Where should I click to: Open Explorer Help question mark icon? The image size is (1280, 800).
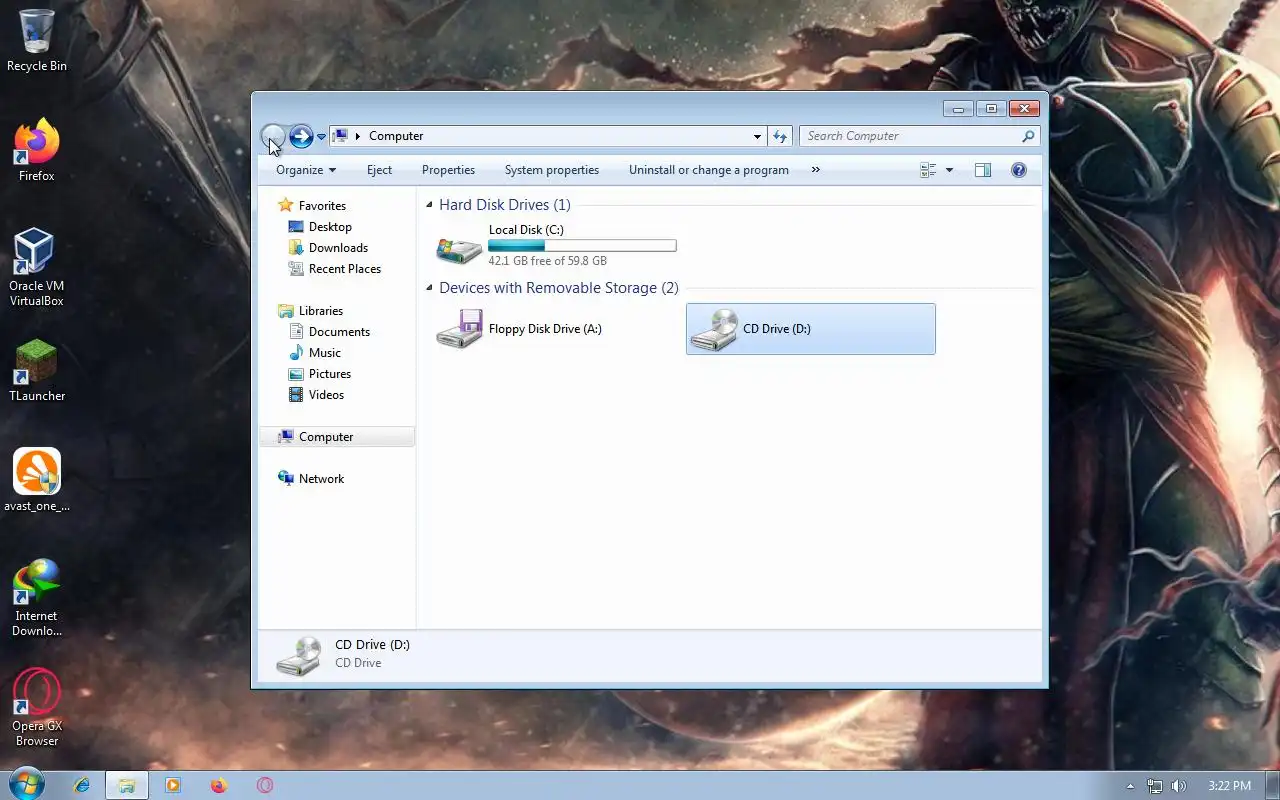tap(1019, 170)
